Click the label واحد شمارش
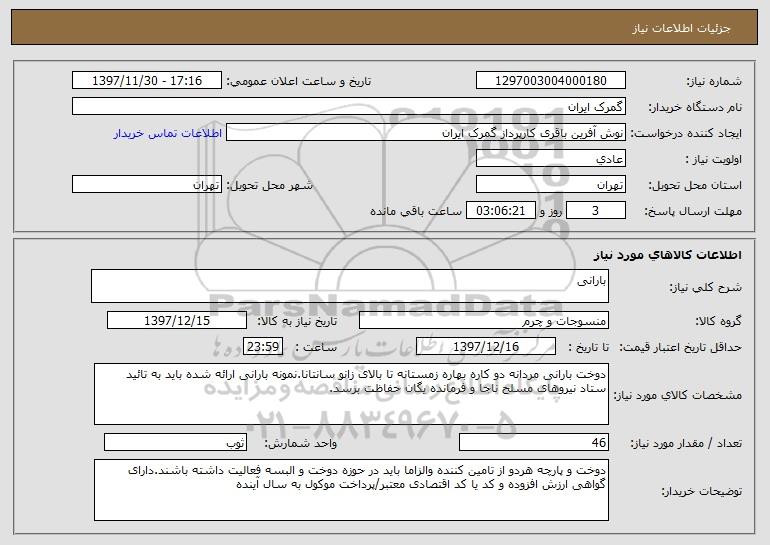This screenshot has width=770, height=545. [x=301, y=443]
